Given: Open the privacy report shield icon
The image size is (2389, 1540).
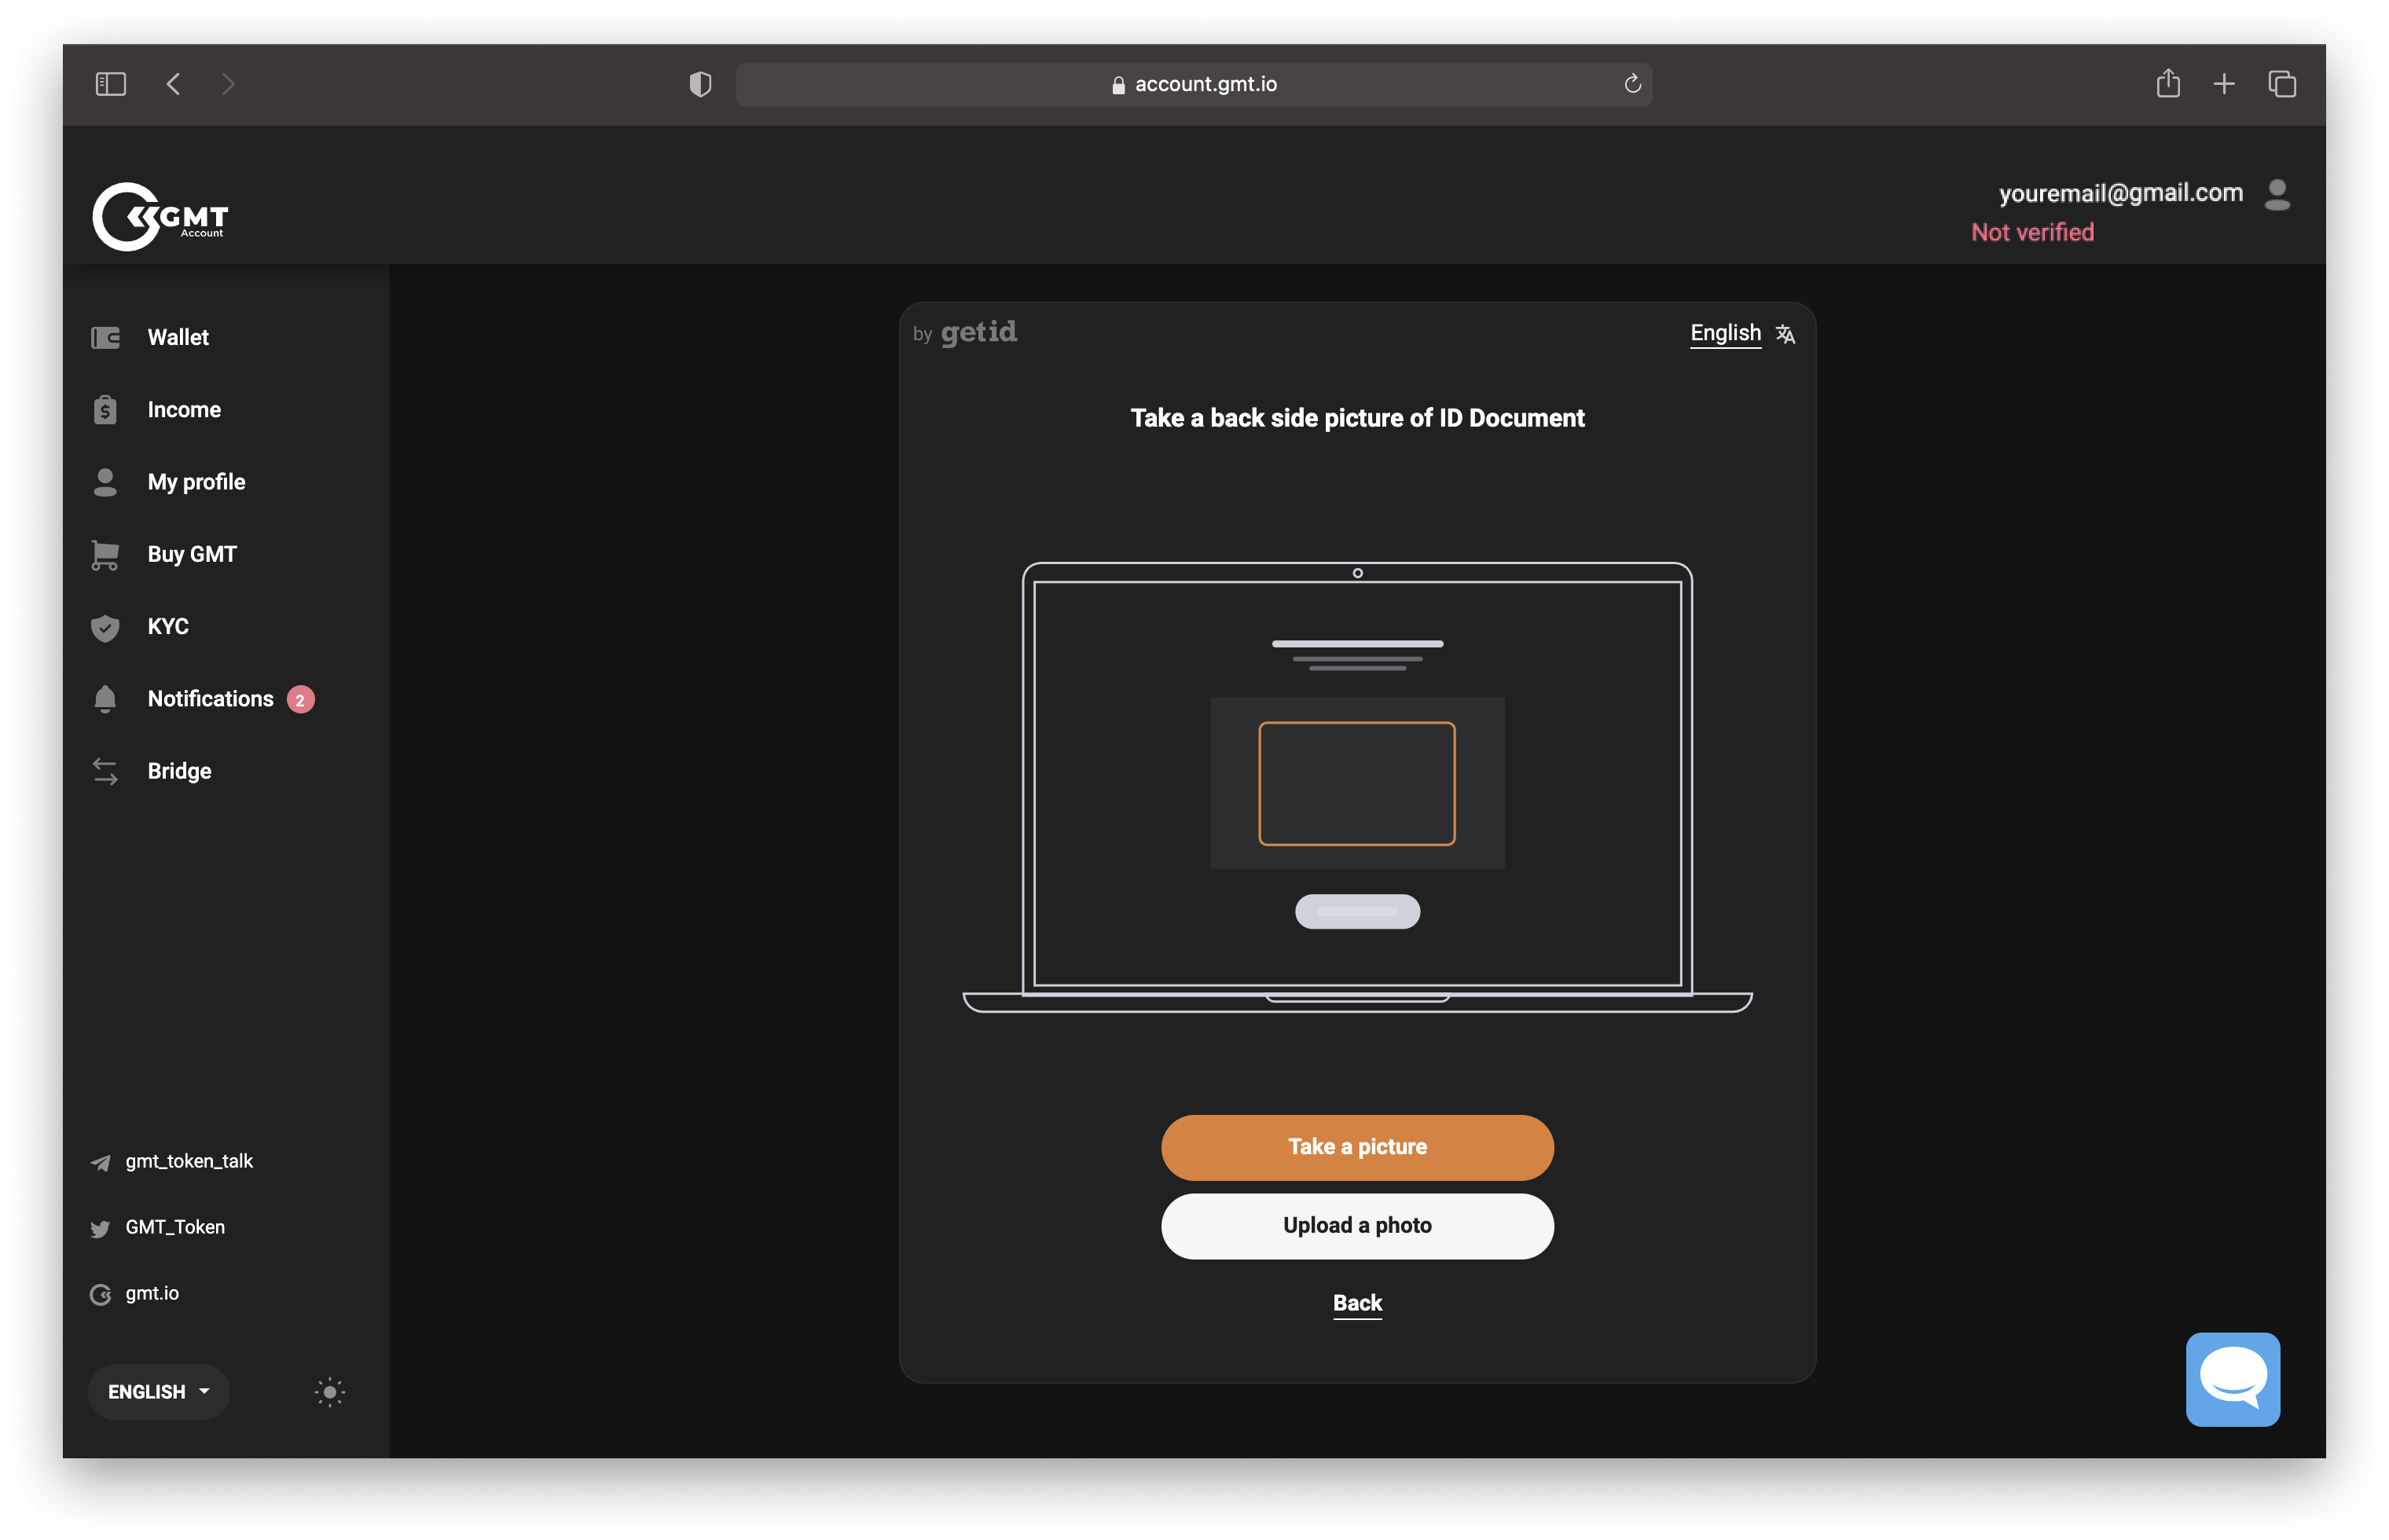Looking at the screenshot, I should (700, 84).
